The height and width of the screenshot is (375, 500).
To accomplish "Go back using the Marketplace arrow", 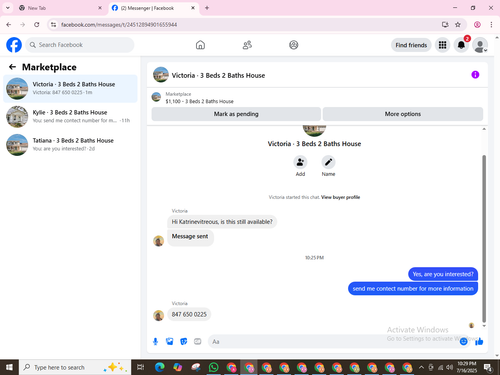I will point(12,67).
